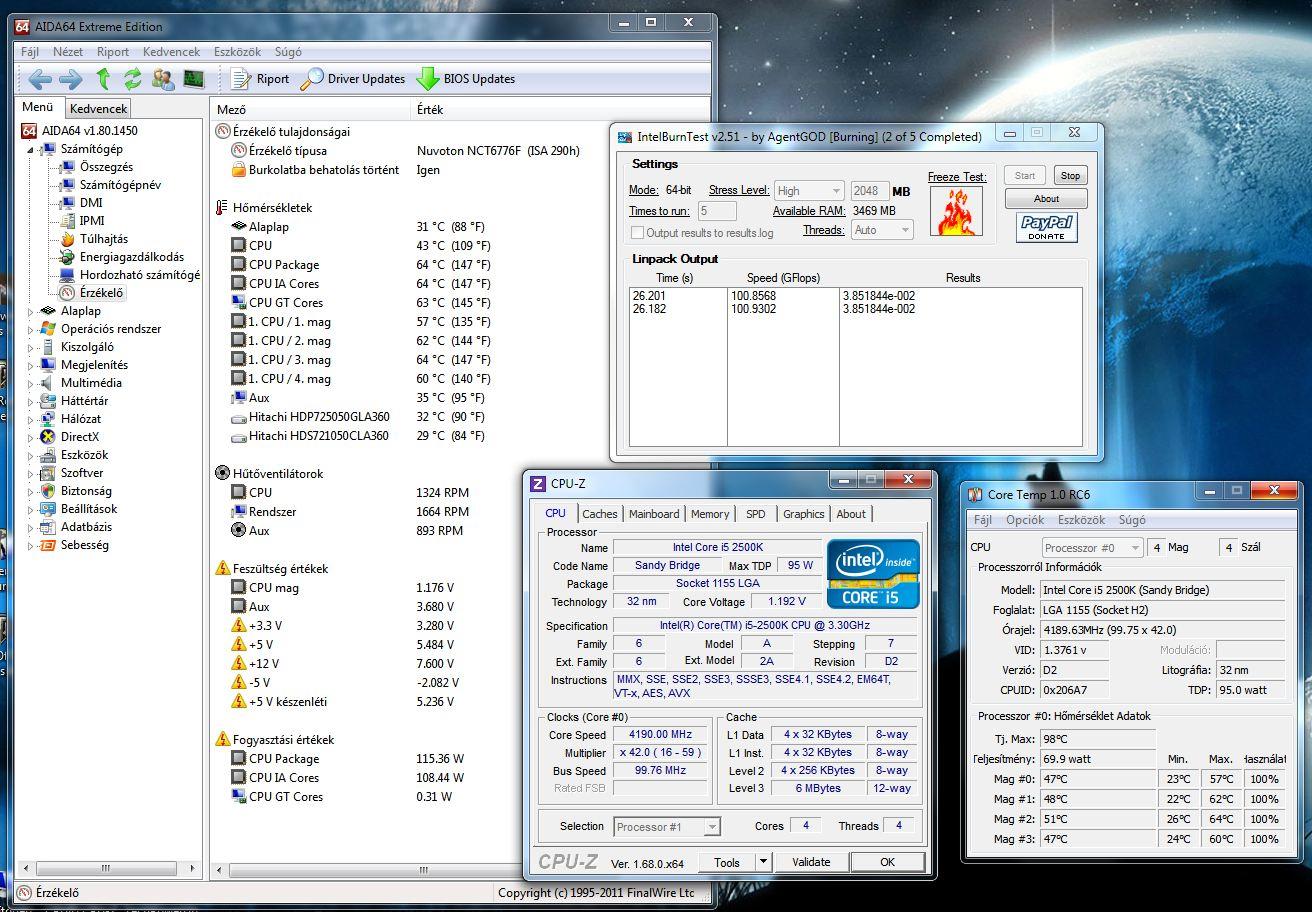1312x912 pixels.
Task: Click the monitor graph icon in AIDA64 toolbar
Action: click(194, 79)
